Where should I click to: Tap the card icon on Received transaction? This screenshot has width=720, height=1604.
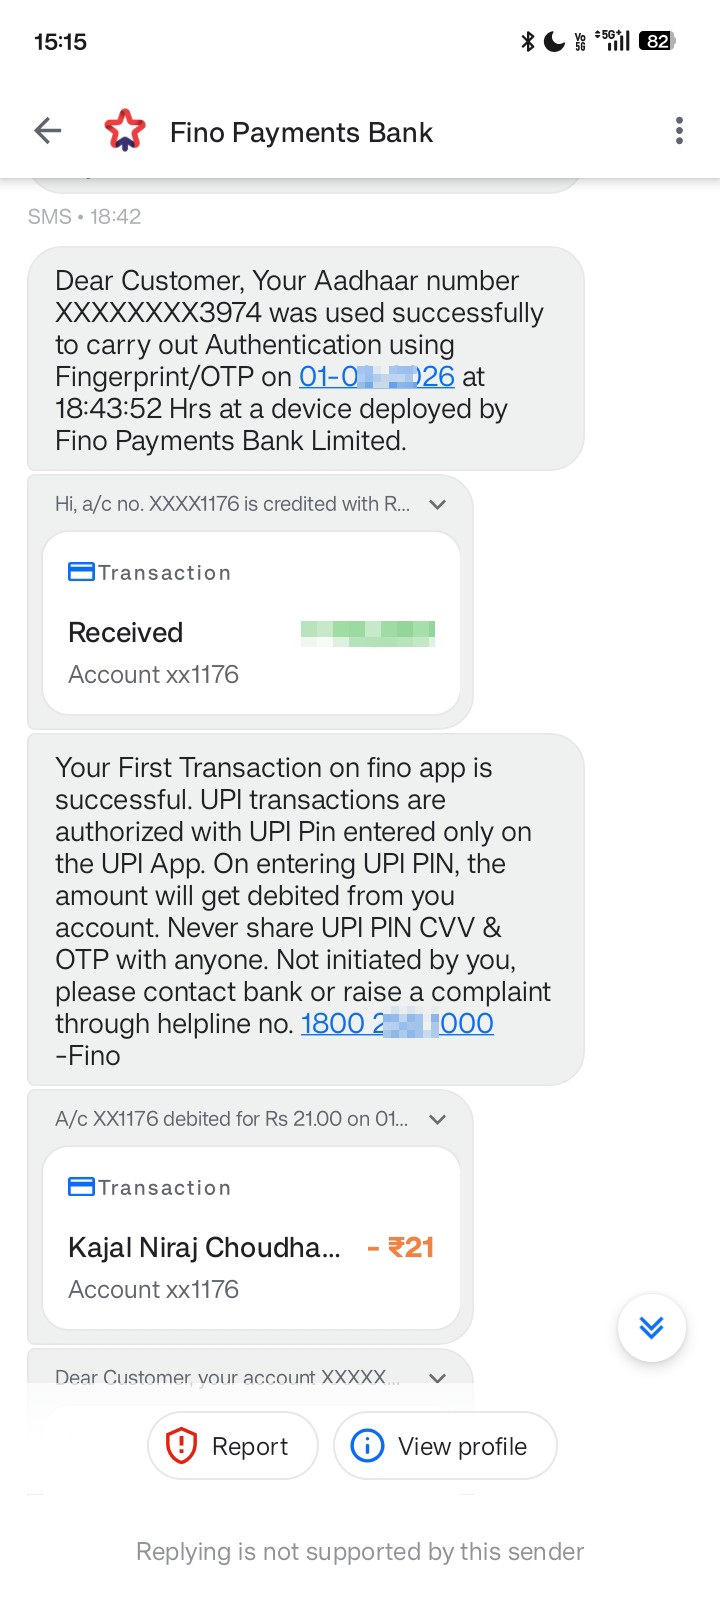(81, 572)
